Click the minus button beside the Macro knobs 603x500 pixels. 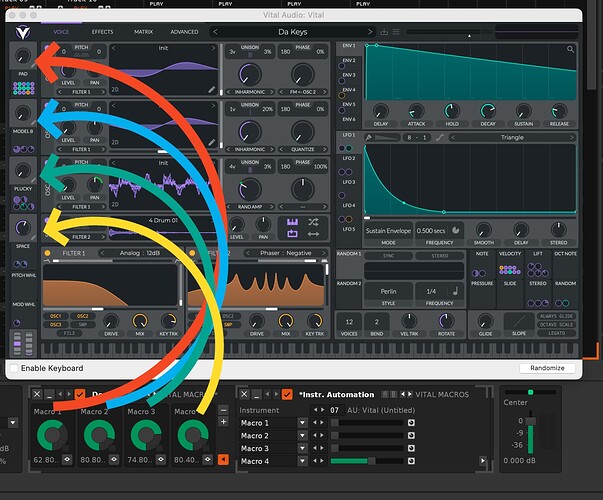pyautogui.click(x=223, y=410)
